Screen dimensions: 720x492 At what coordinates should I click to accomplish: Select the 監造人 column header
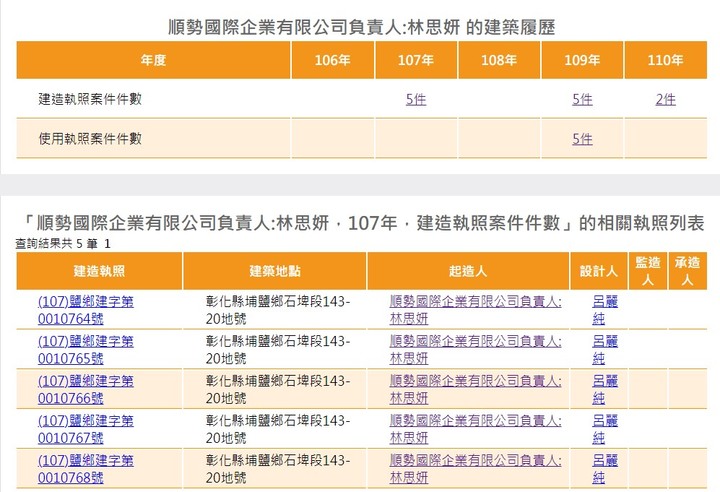tap(648, 271)
